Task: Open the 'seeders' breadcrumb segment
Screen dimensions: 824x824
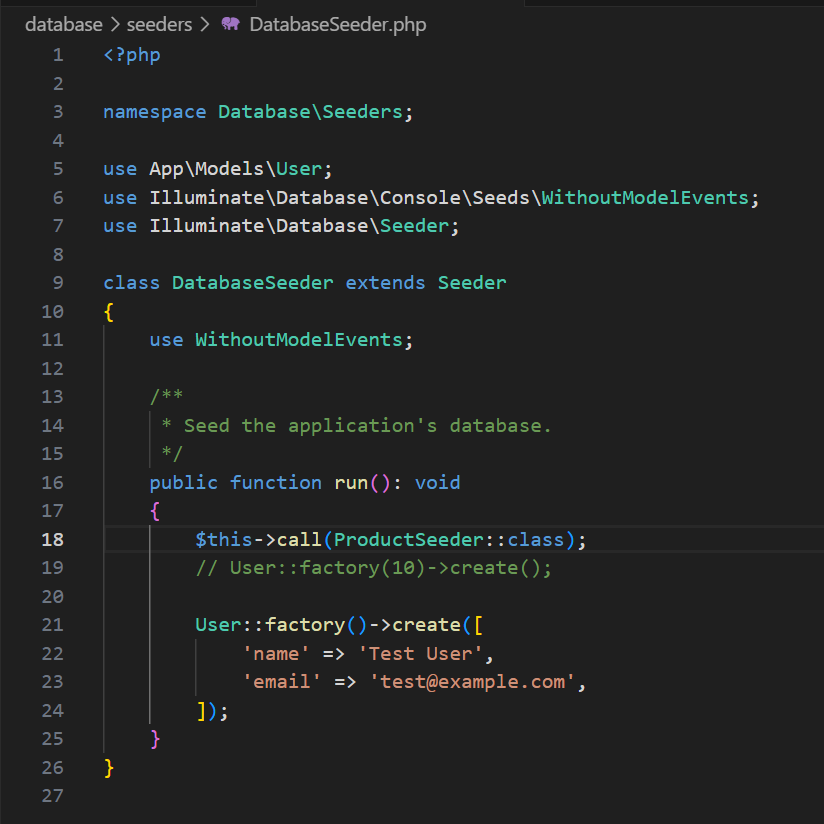Action: [159, 24]
